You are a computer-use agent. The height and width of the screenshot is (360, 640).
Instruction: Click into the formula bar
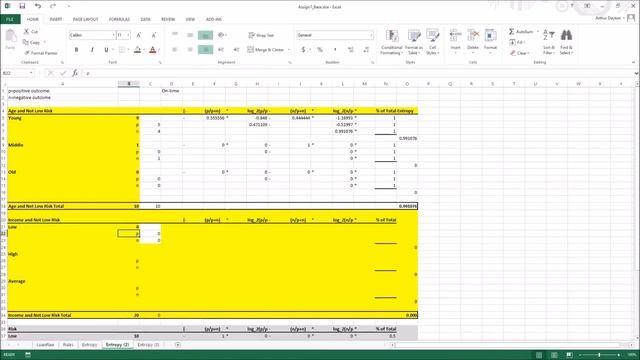tap(359, 73)
